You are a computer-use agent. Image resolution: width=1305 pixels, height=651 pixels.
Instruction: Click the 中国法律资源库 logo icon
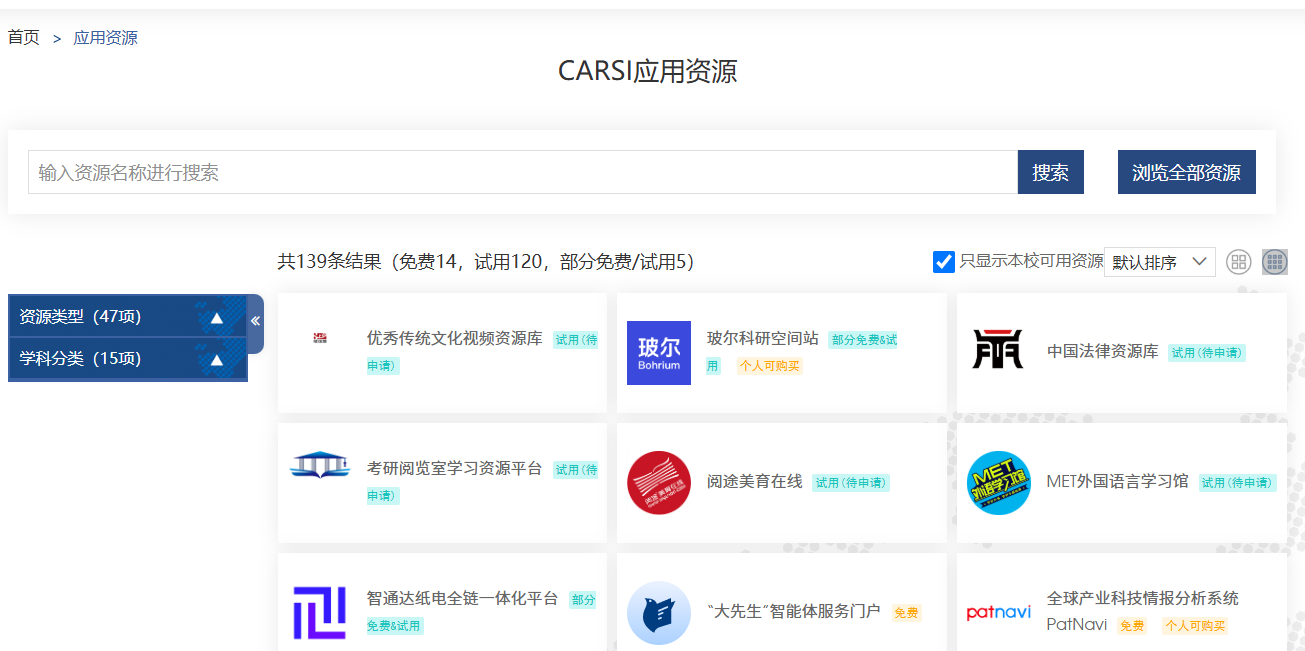point(997,351)
